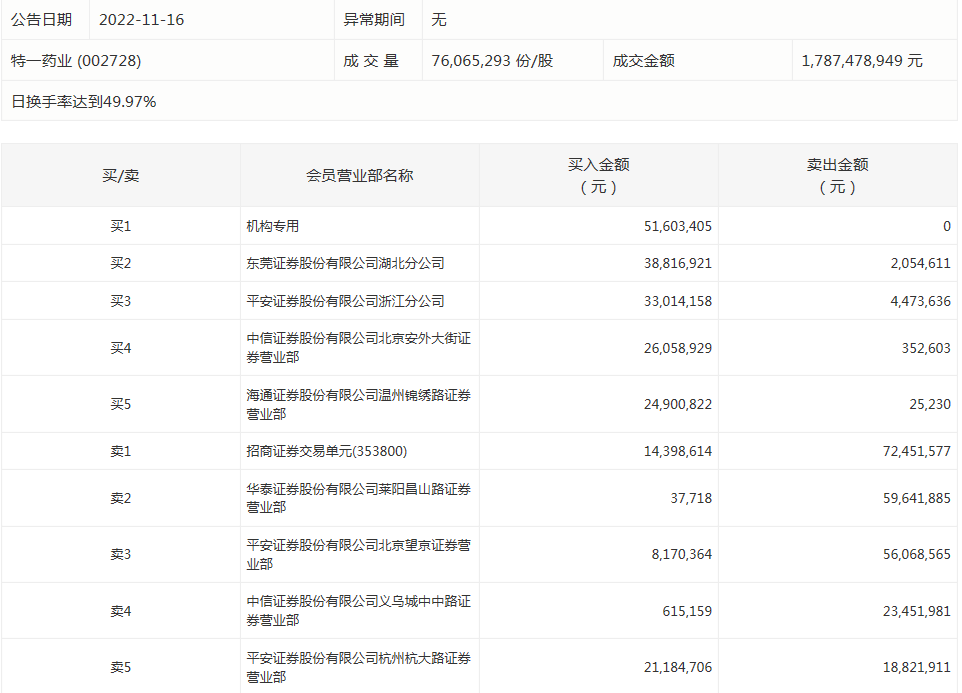Click the 卖2 rank cell
This screenshot has height=693, width=962.
point(120,498)
